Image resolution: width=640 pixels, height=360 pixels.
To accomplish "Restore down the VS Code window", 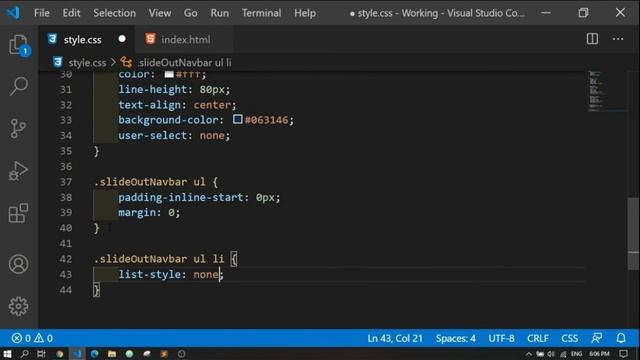I will pos(583,13).
